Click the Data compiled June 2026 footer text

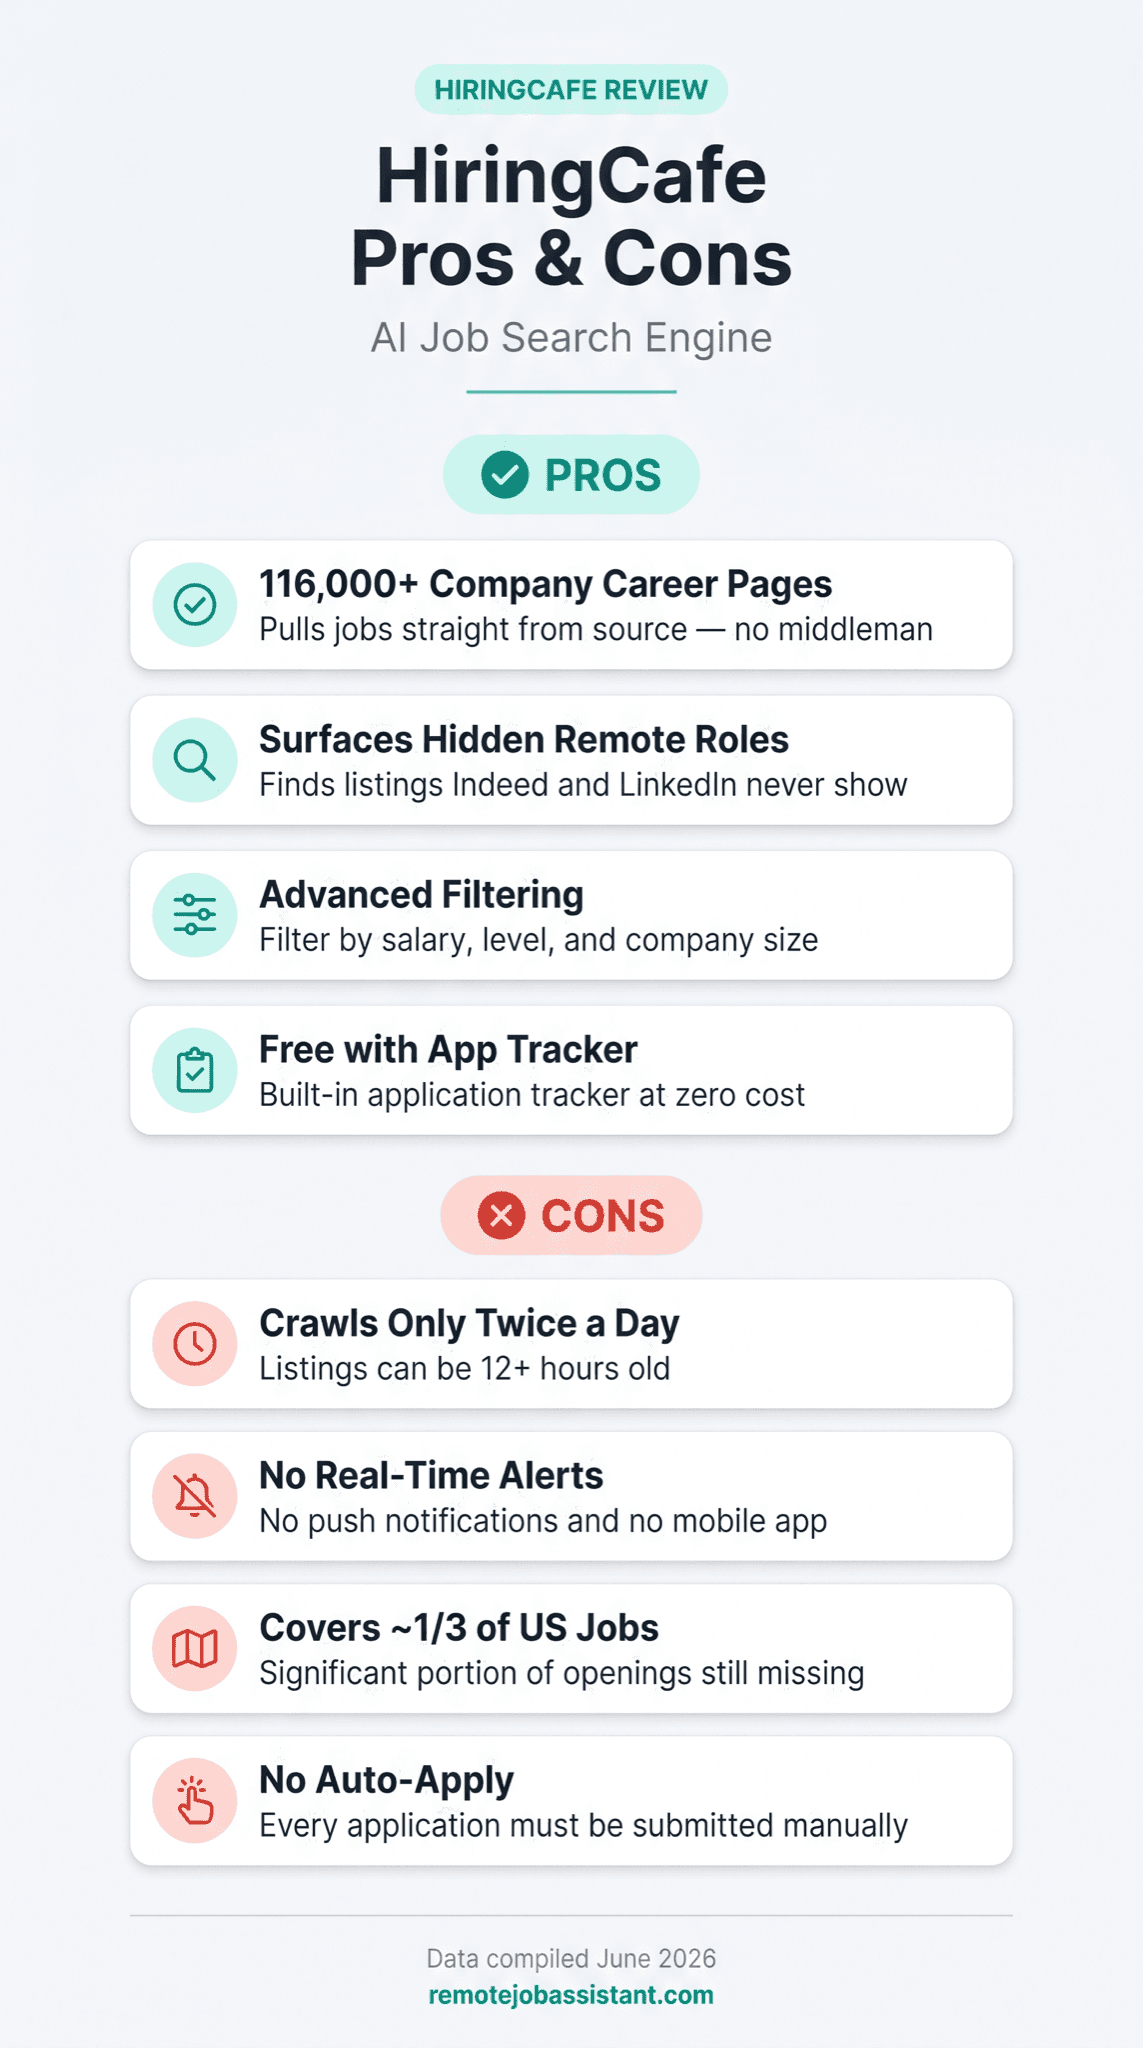[x=571, y=1958]
